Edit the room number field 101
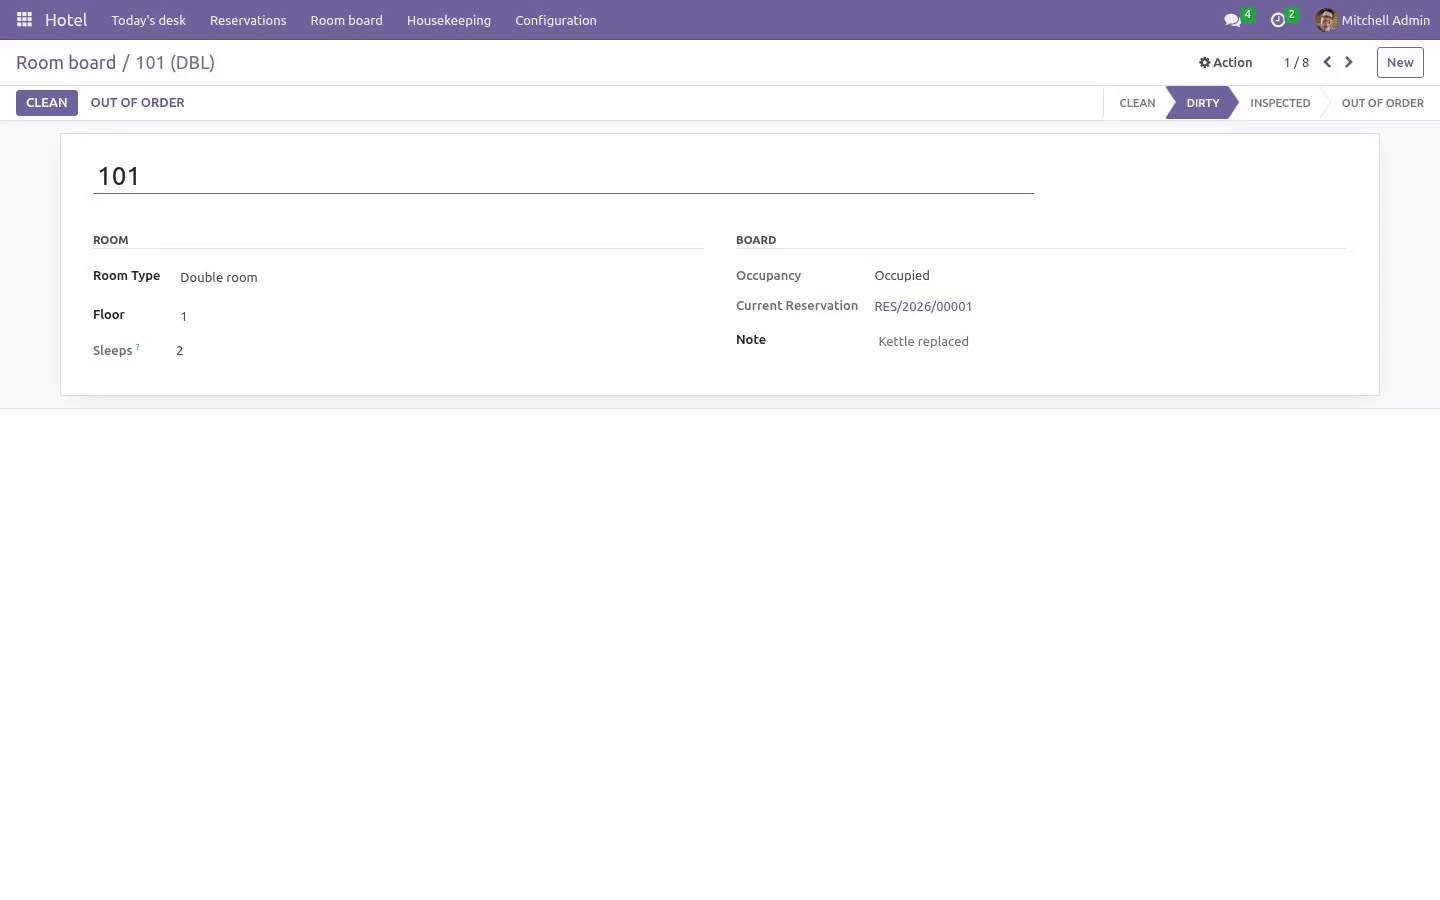This screenshot has width=1440, height=900. (x=563, y=177)
